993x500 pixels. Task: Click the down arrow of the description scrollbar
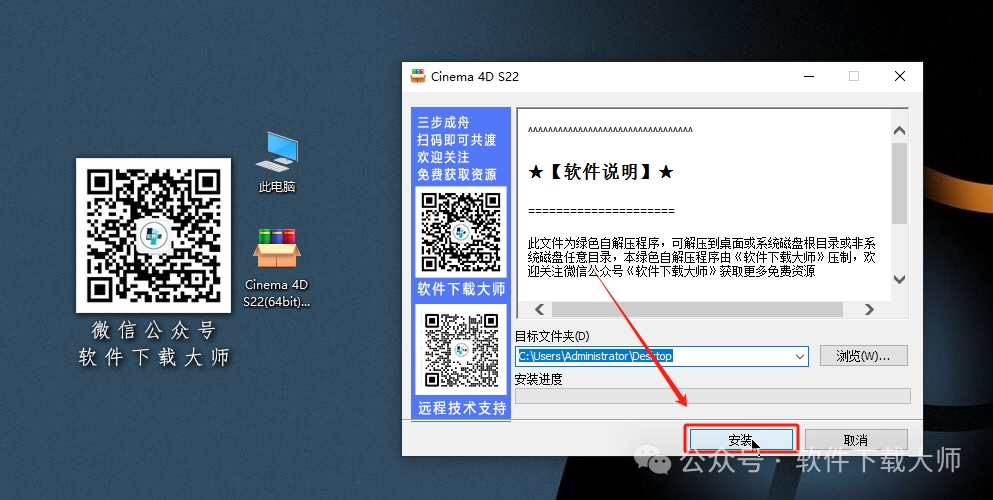point(898,280)
